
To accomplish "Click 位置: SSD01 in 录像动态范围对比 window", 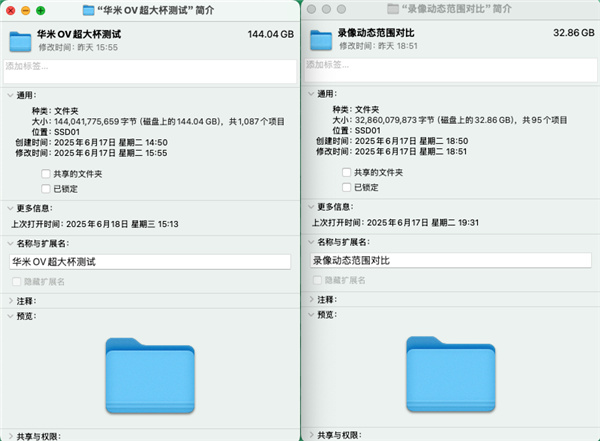I will [357, 131].
